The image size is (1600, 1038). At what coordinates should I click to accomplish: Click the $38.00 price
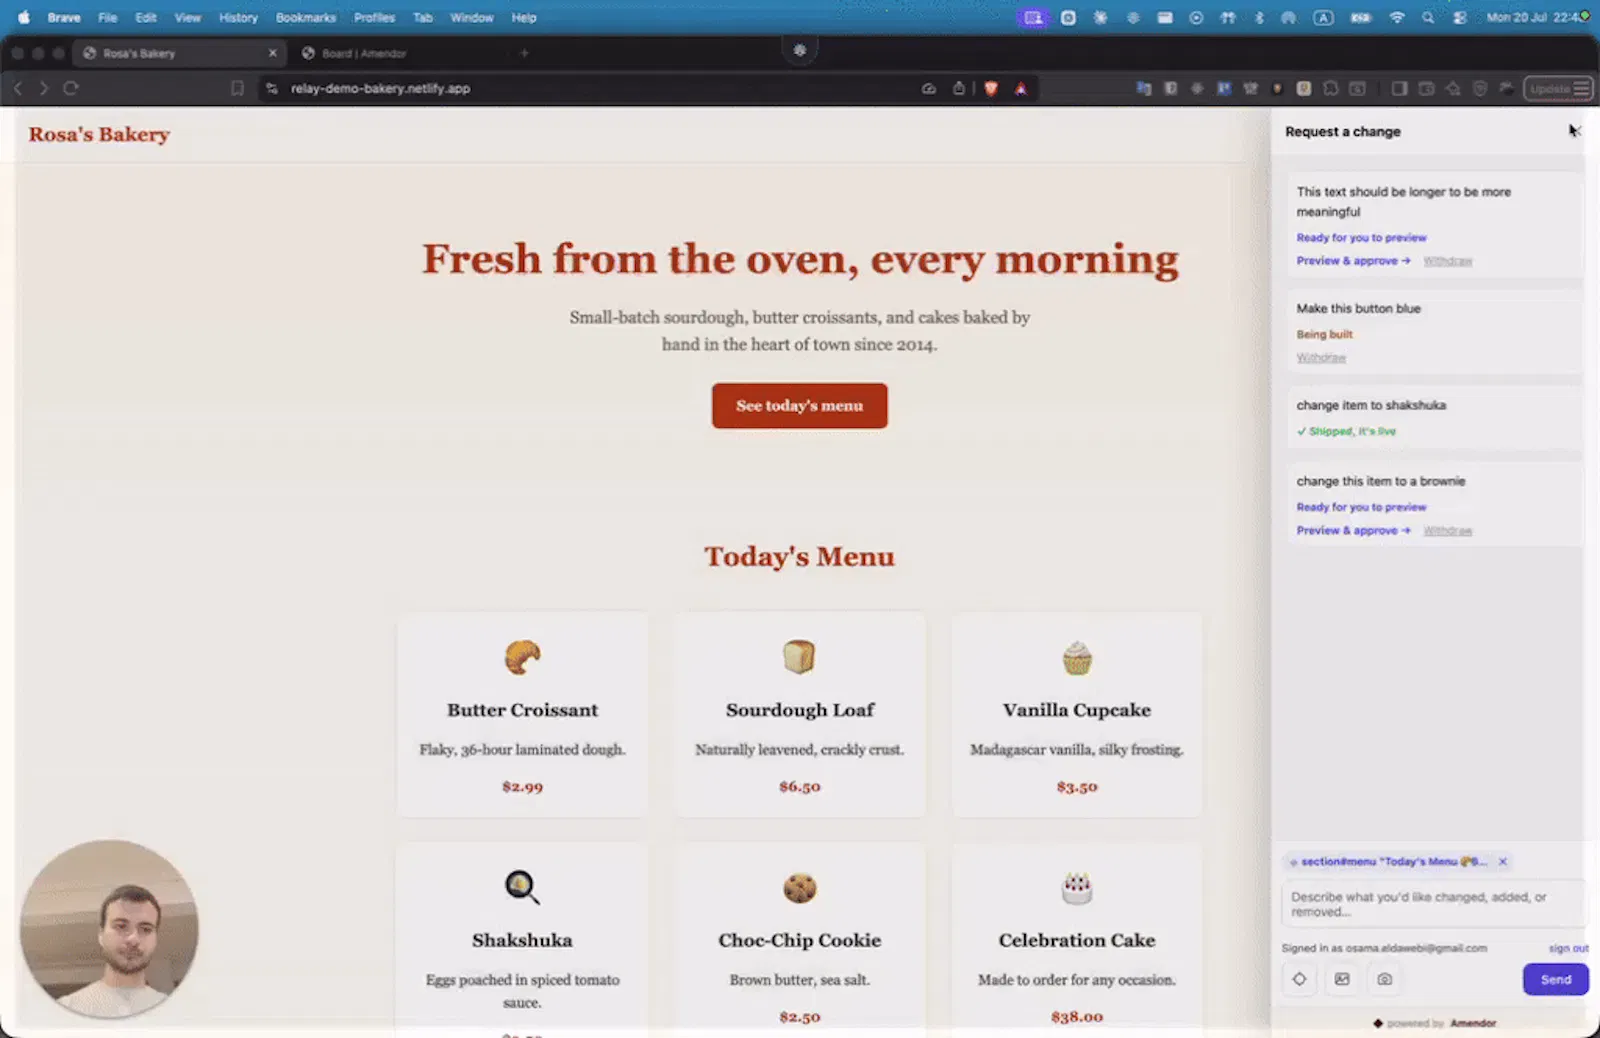(1077, 1017)
